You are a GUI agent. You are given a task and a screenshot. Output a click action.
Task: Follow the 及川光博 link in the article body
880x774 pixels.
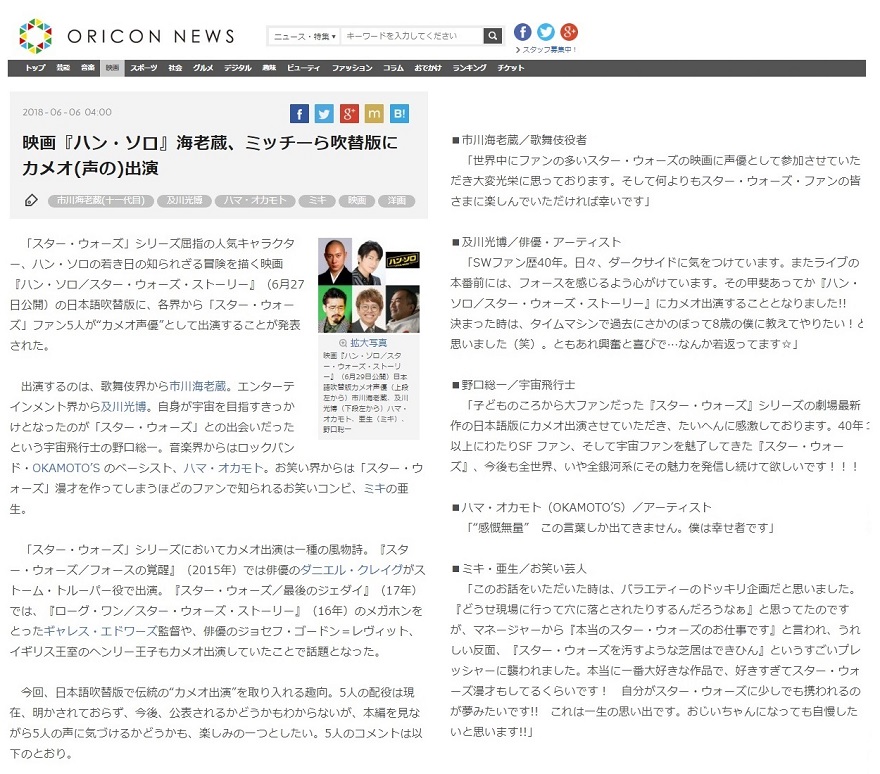point(123,406)
